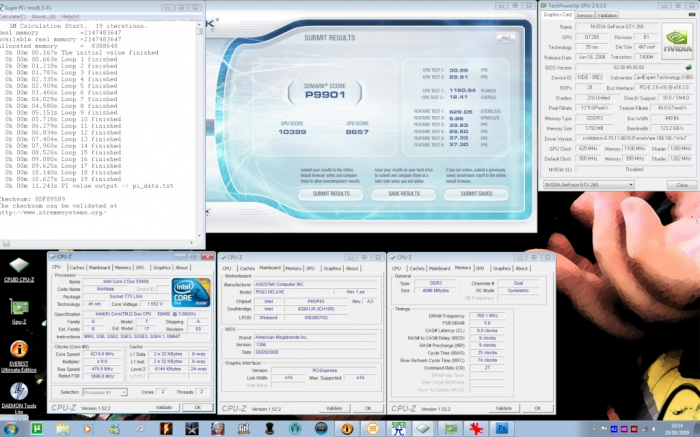Click the Super PI horizontal scrollbar
Viewport: 700px width, 437px height.
tap(98, 243)
